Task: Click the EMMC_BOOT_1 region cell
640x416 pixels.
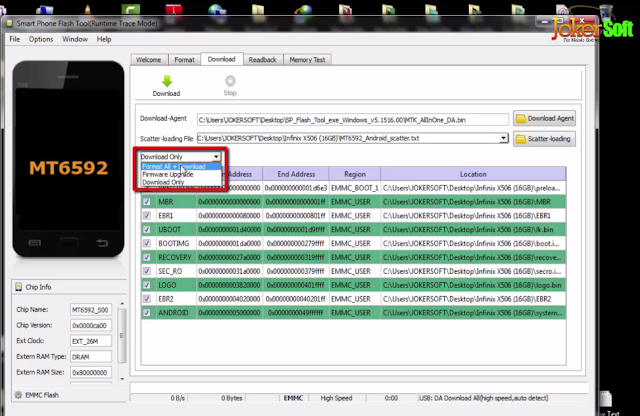Action: click(355, 188)
